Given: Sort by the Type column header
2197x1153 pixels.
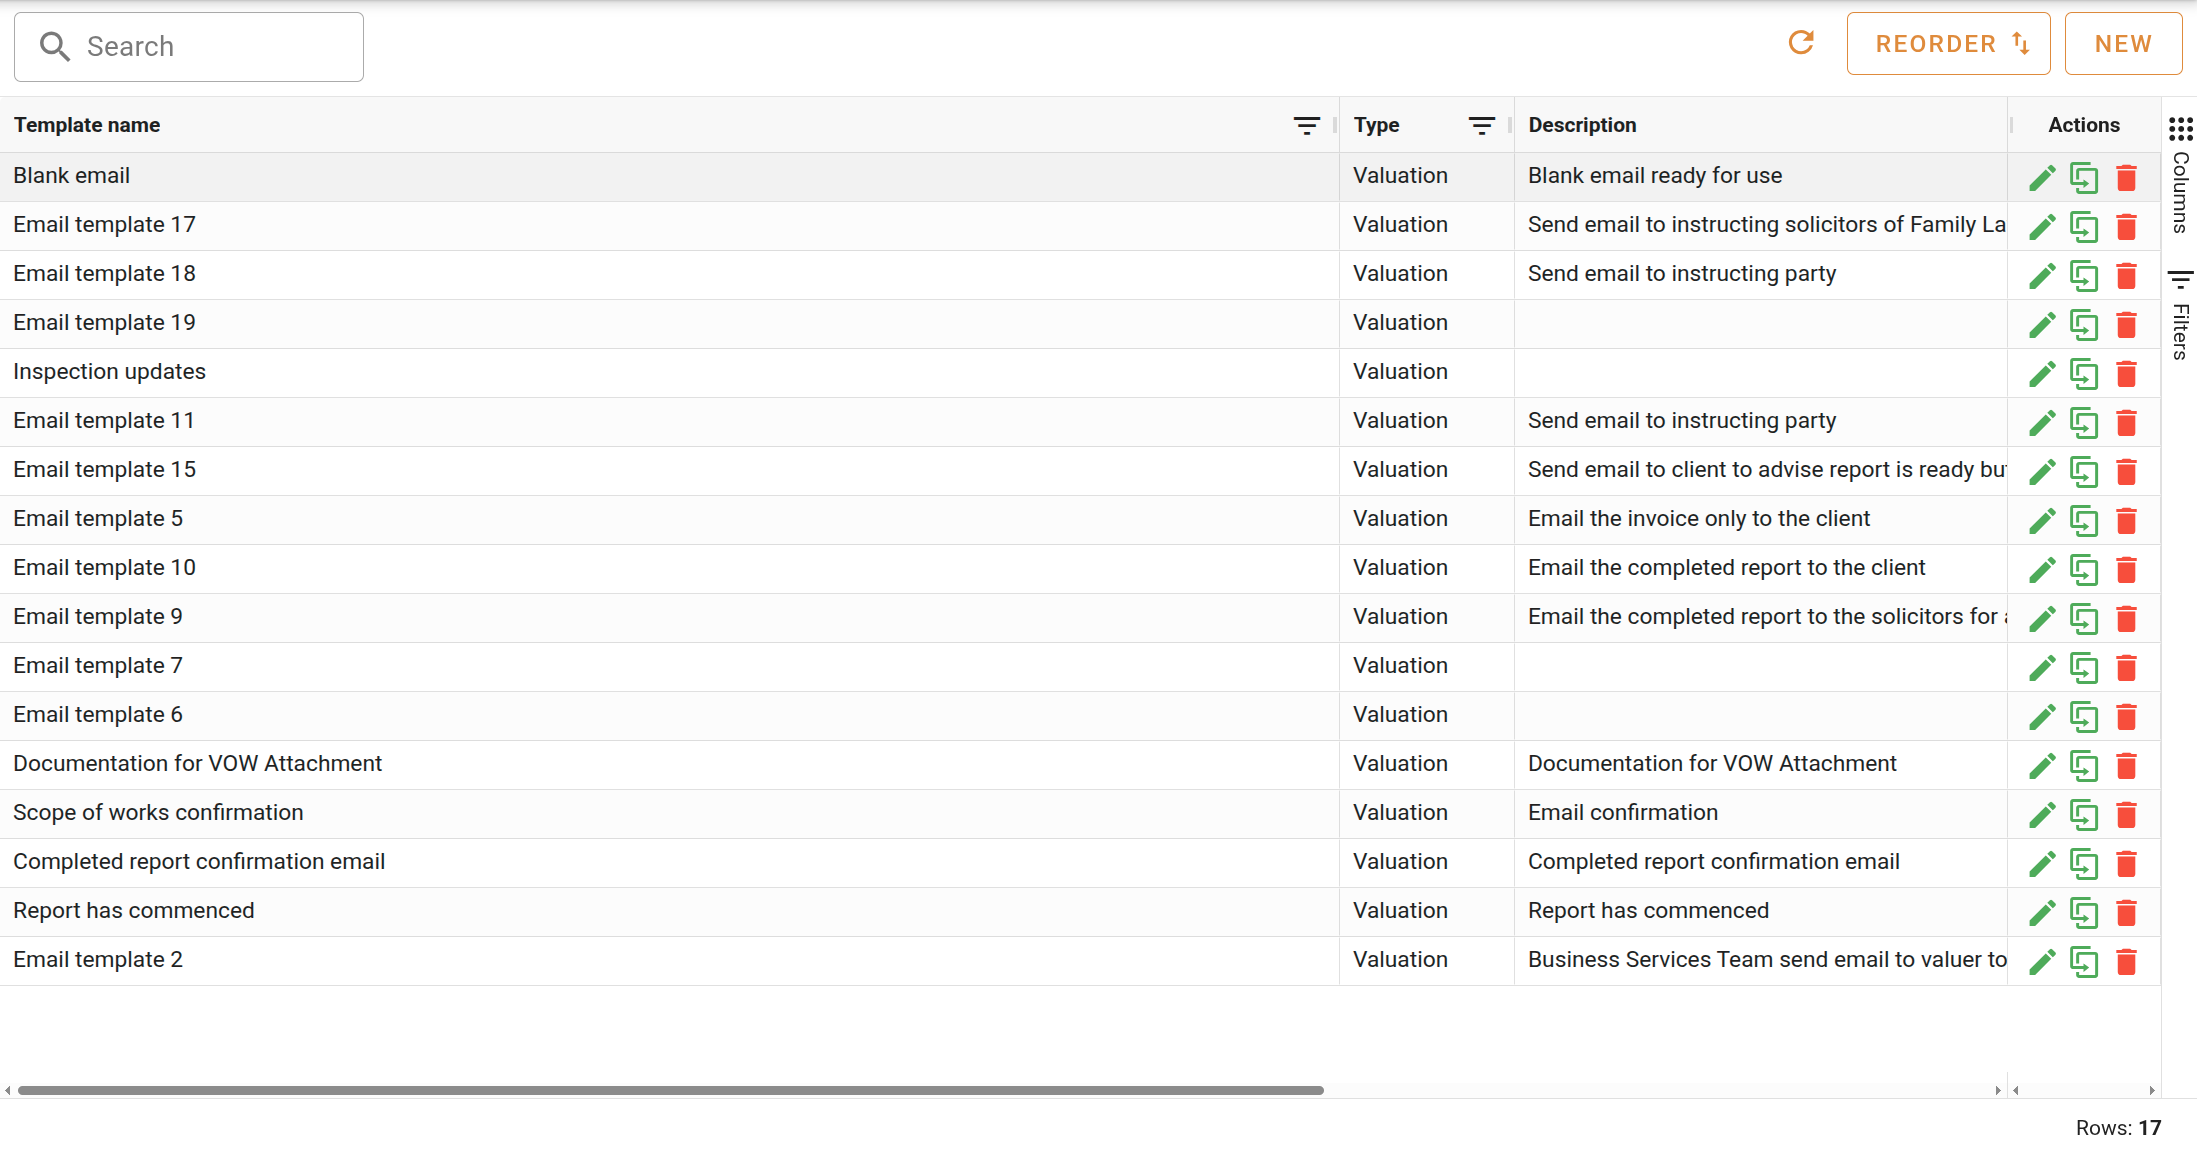Looking at the screenshot, I should click(1376, 125).
